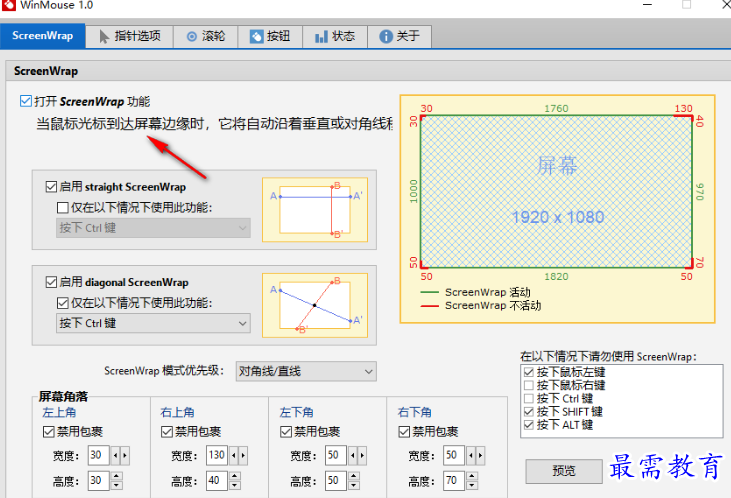Increase 右下角 宽度 with right arrow
The image size is (731, 498).
pyautogui.click(x=480, y=456)
